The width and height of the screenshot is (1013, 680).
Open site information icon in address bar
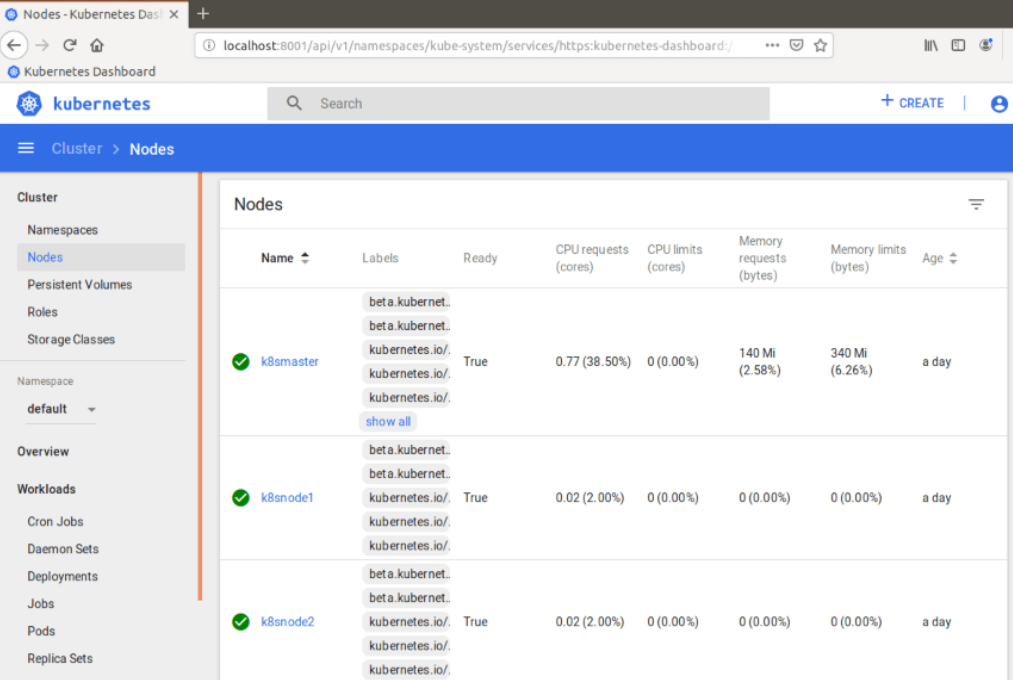point(209,45)
